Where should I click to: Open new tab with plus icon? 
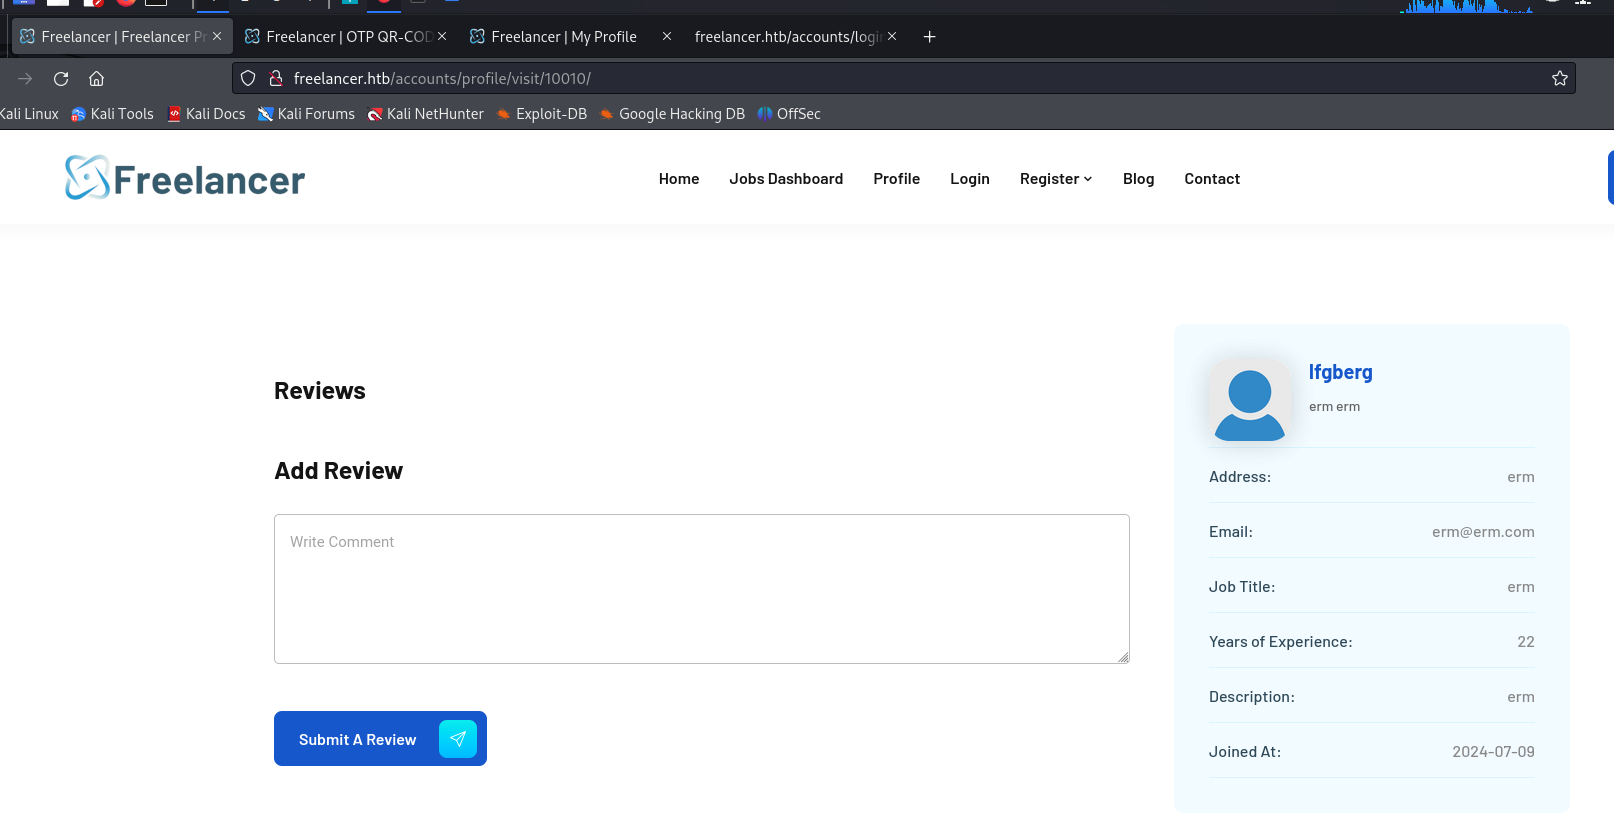point(929,37)
